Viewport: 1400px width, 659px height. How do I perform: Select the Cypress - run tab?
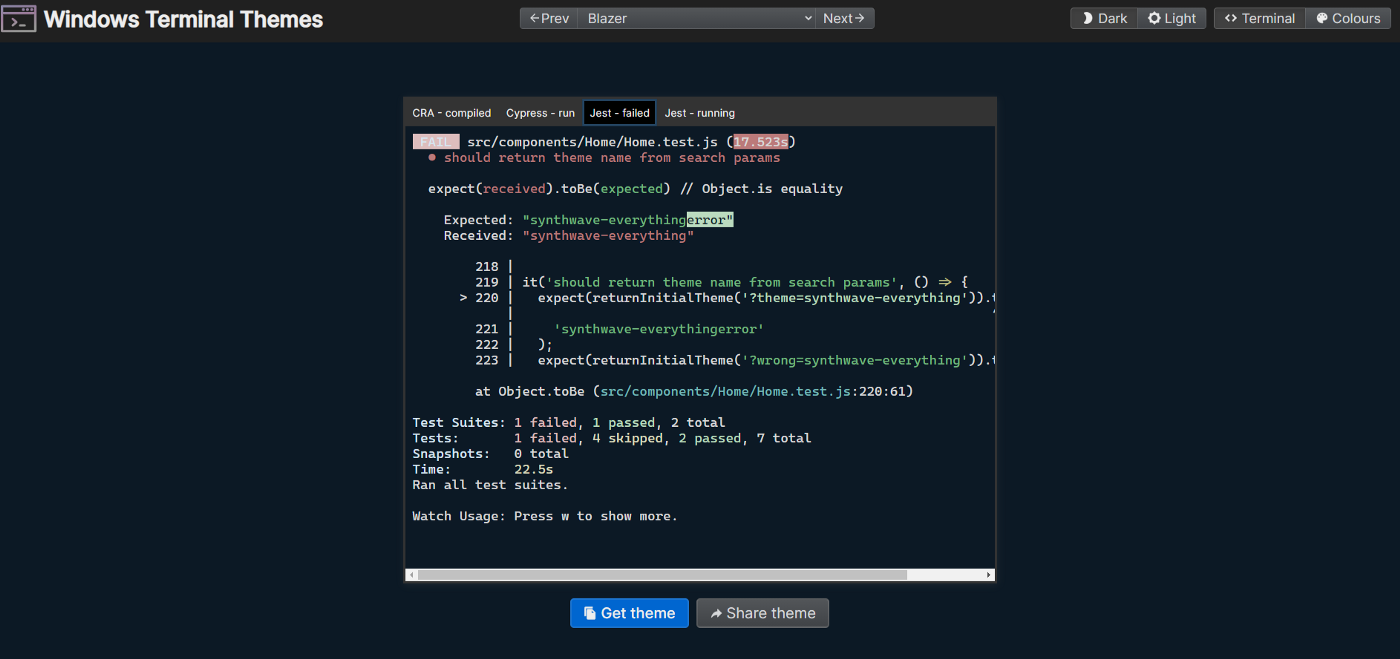point(540,113)
